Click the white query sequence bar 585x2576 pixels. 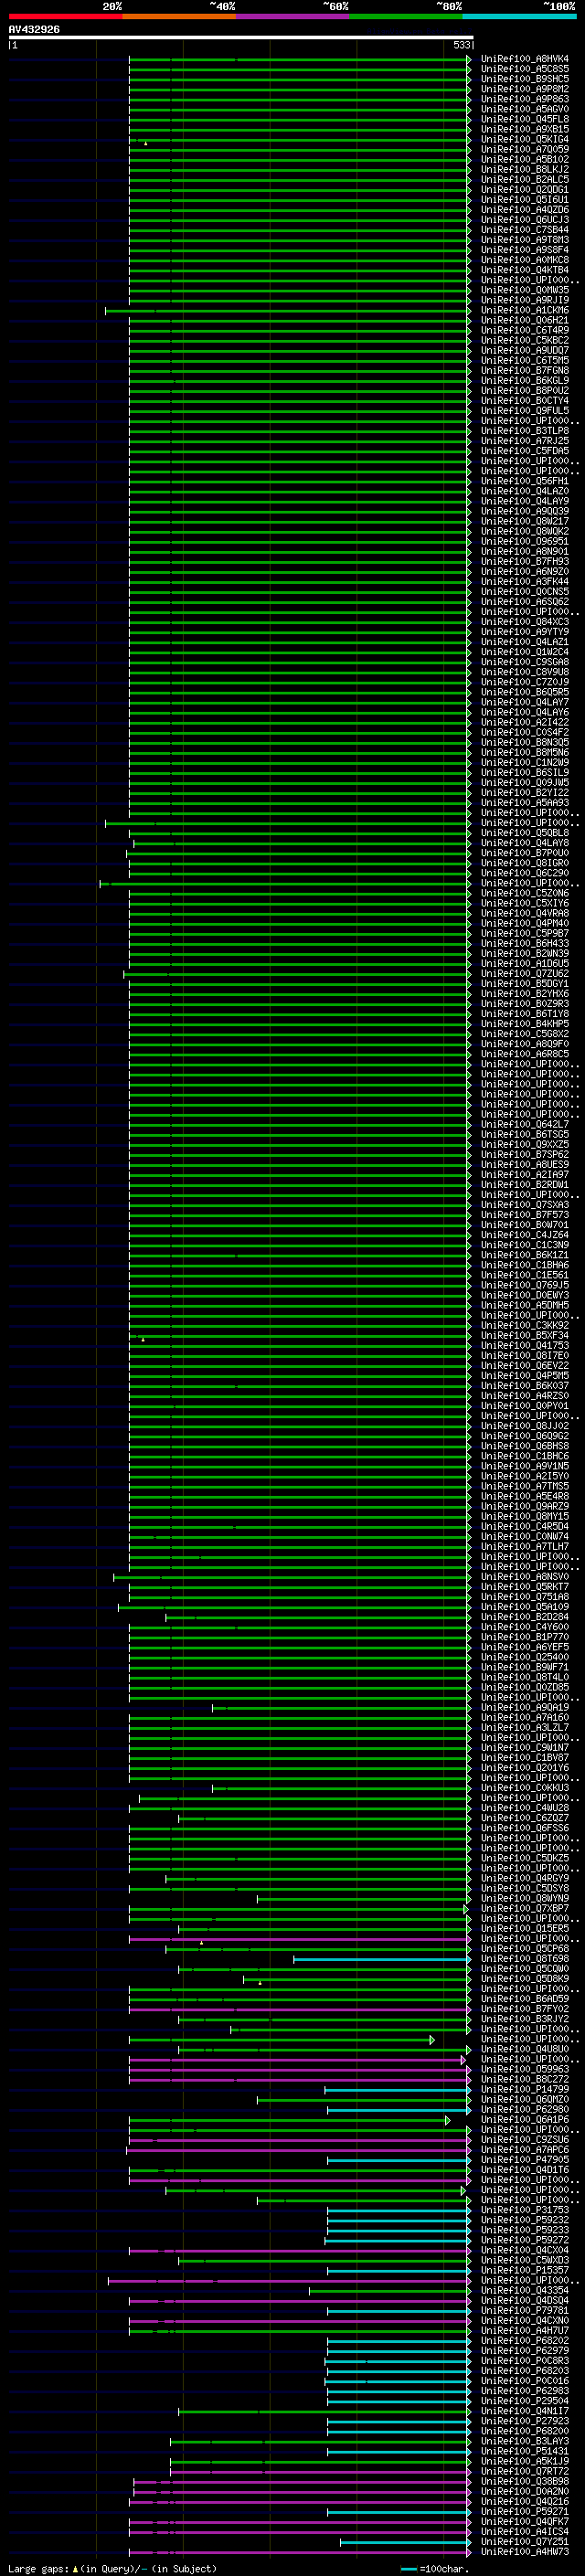[x=241, y=37]
